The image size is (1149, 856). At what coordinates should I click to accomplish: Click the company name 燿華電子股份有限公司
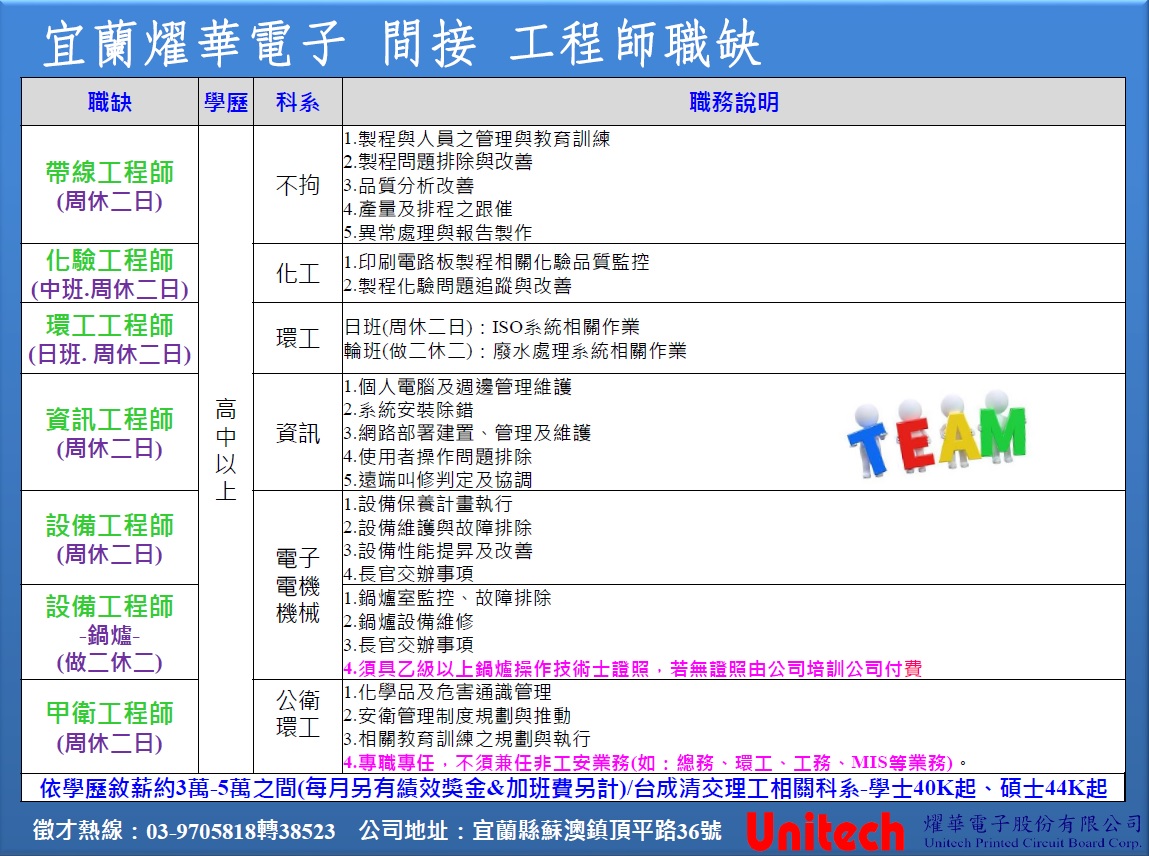point(1032,823)
